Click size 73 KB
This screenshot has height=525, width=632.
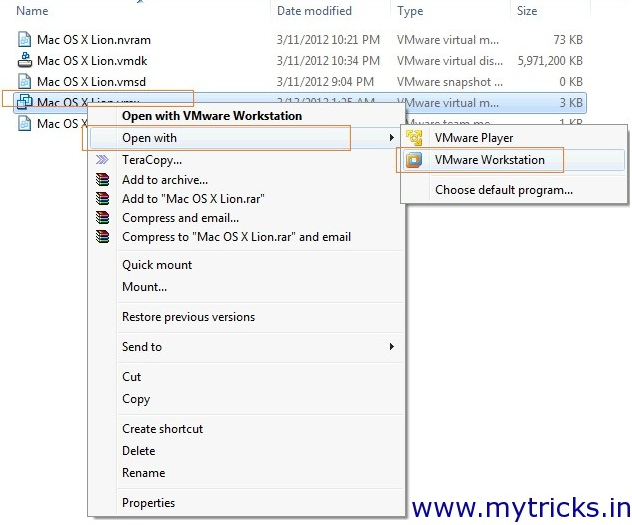[x=568, y=40]
